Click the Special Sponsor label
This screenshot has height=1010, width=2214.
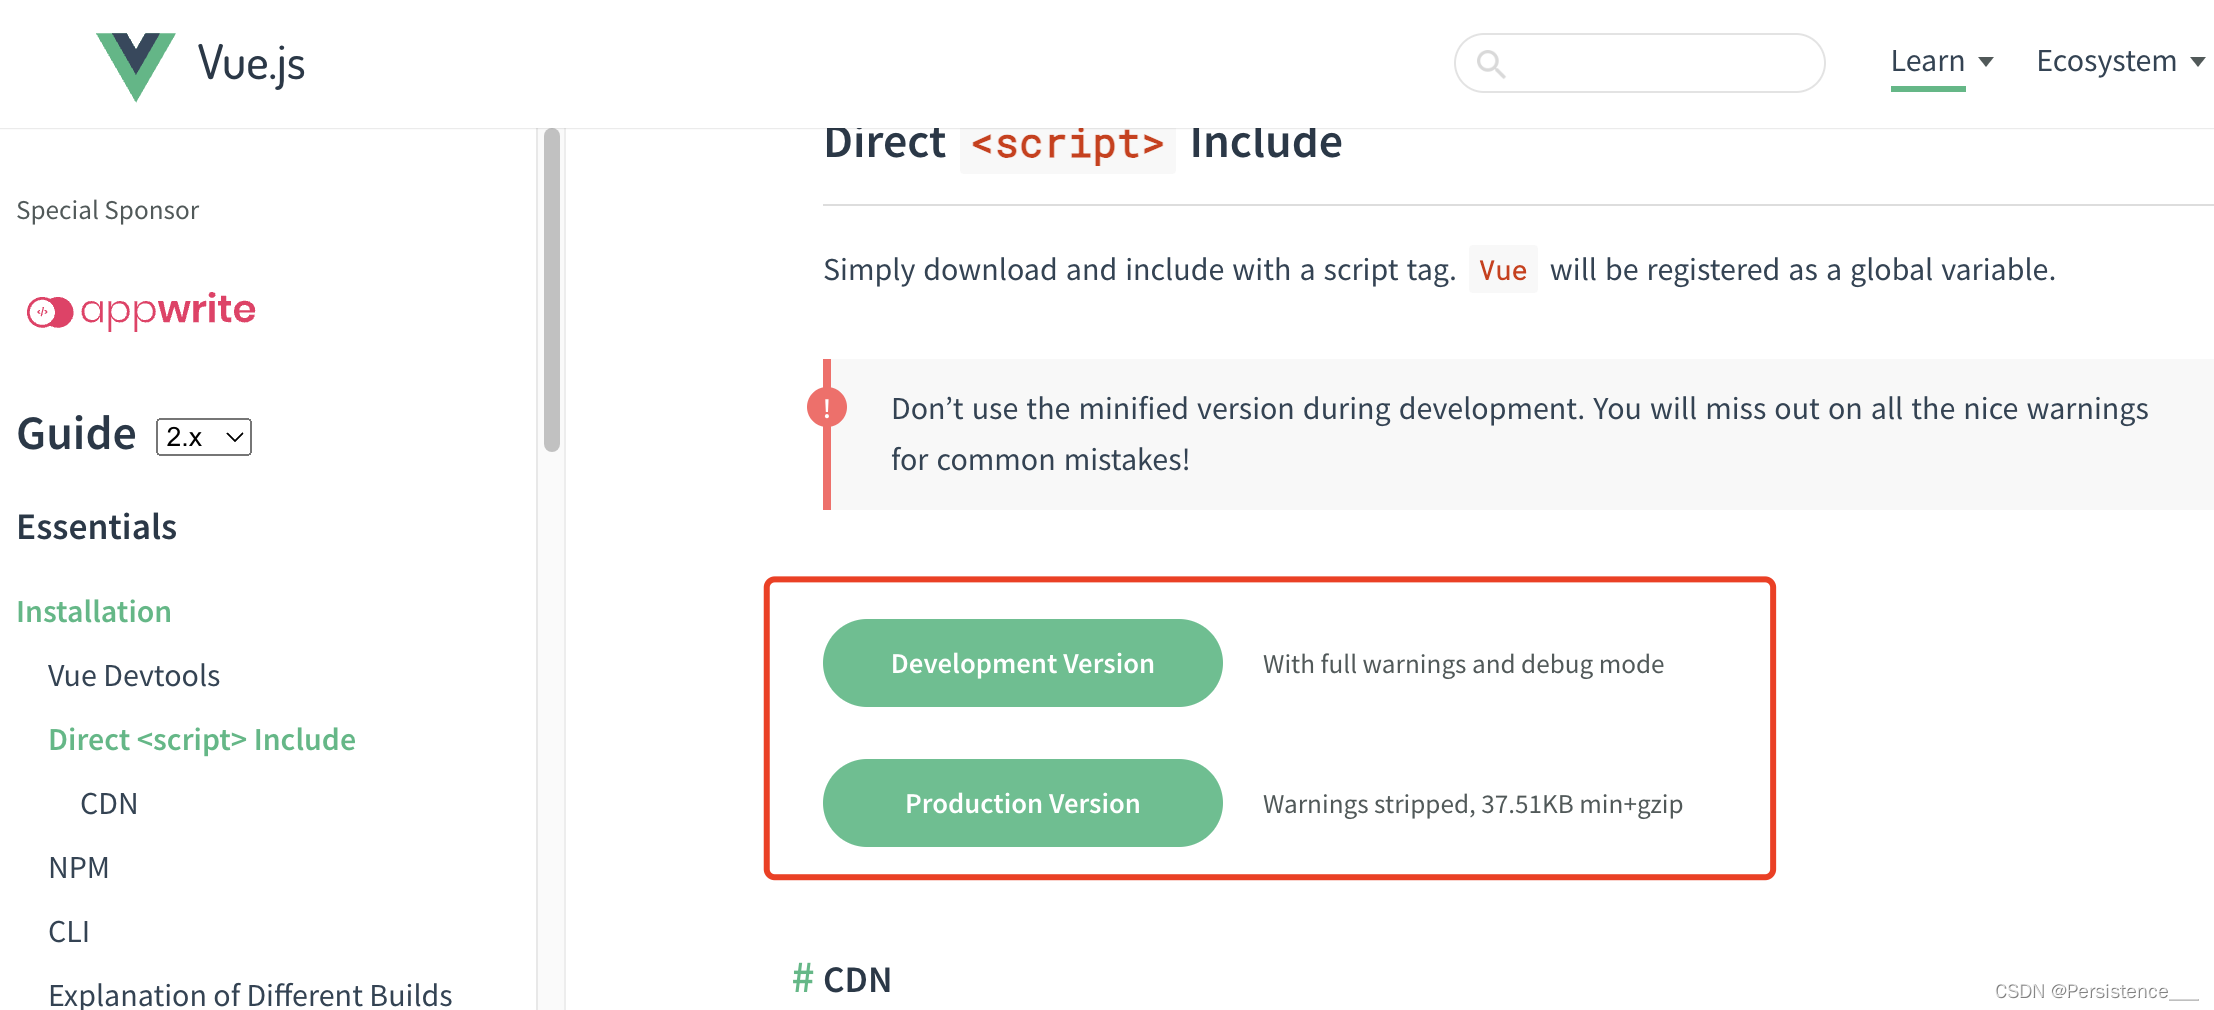click(108, 210)
